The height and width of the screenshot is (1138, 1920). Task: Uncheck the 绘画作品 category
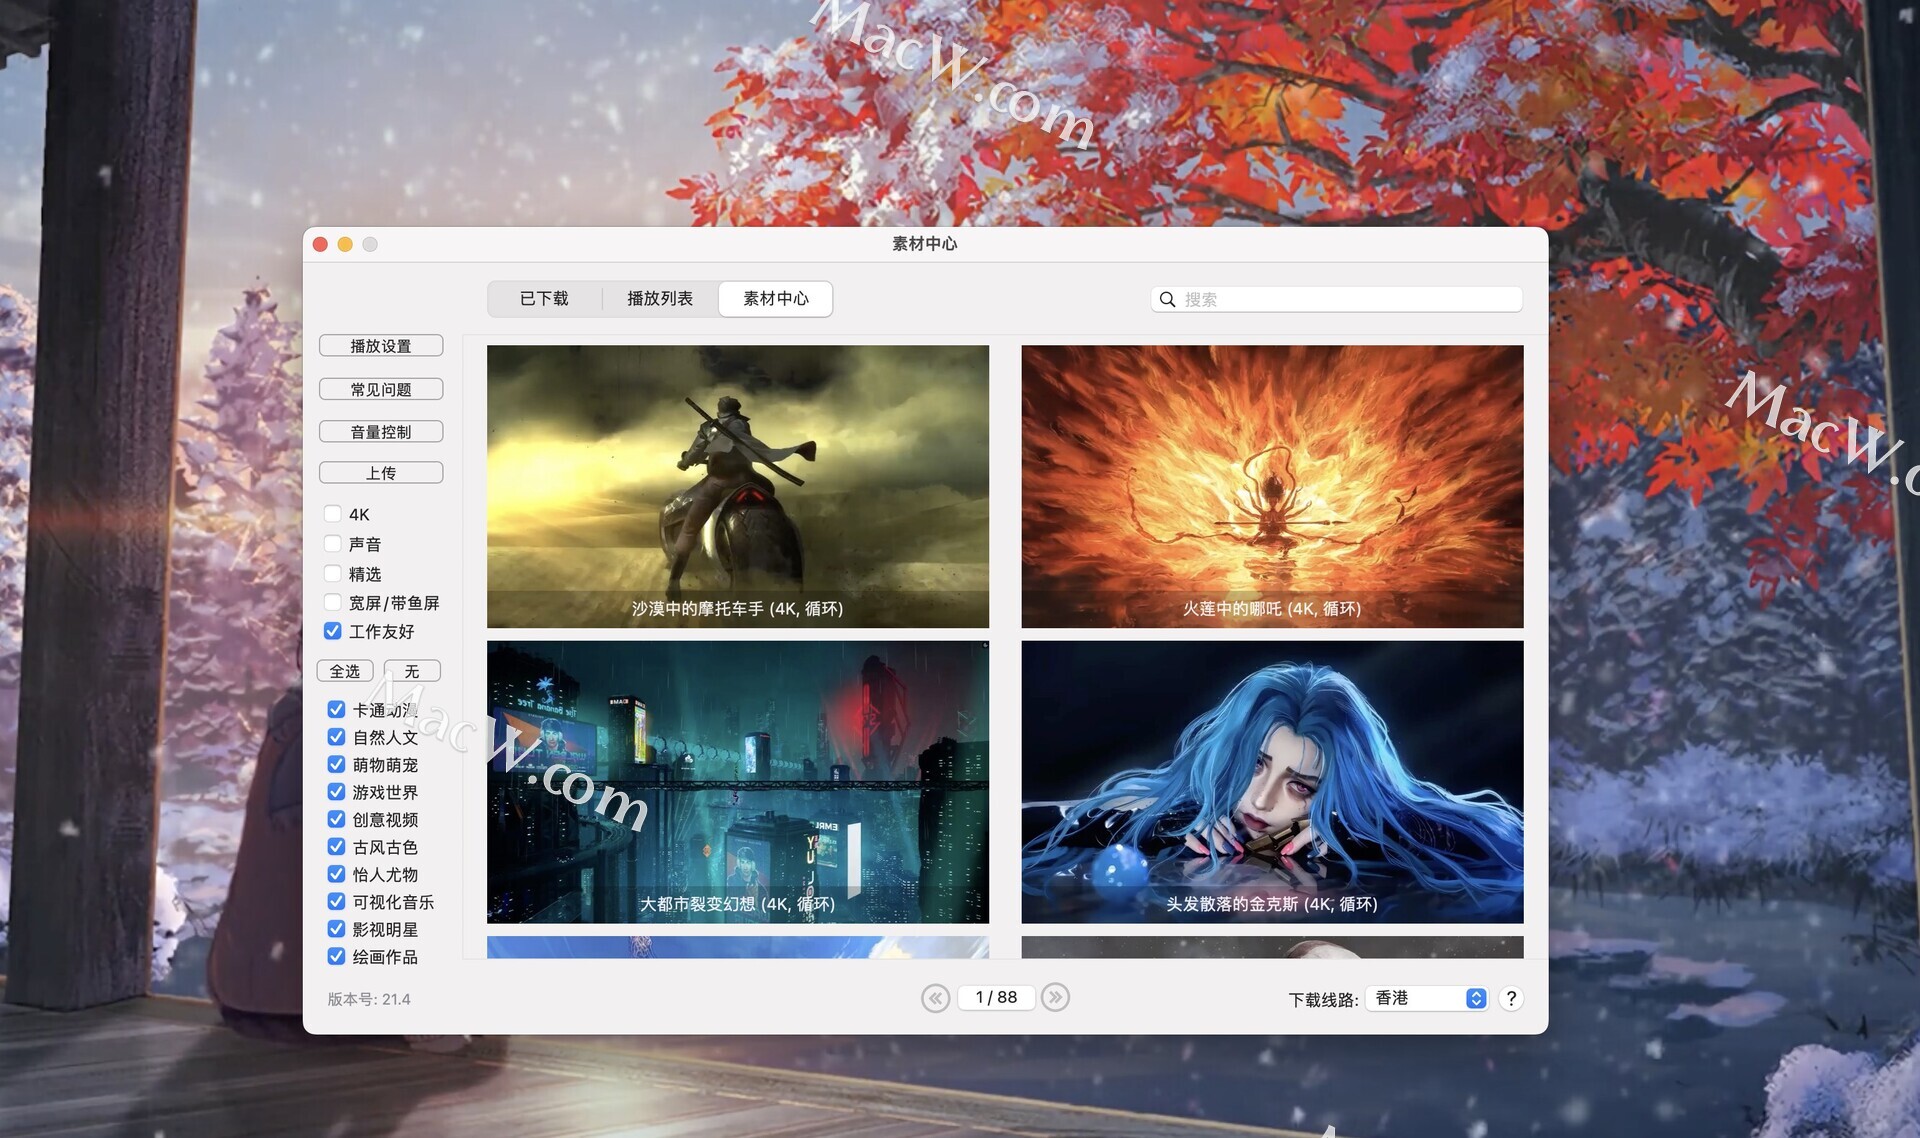click(337, 957)
